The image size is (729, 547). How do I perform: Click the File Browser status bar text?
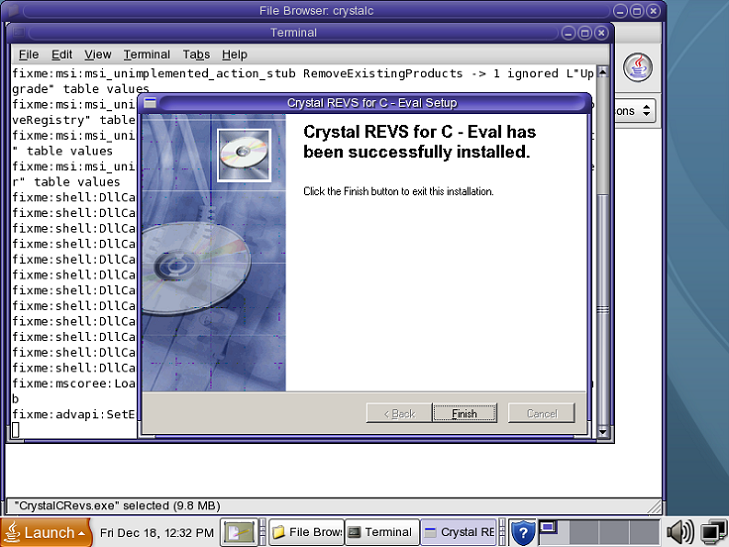point(117,506)
